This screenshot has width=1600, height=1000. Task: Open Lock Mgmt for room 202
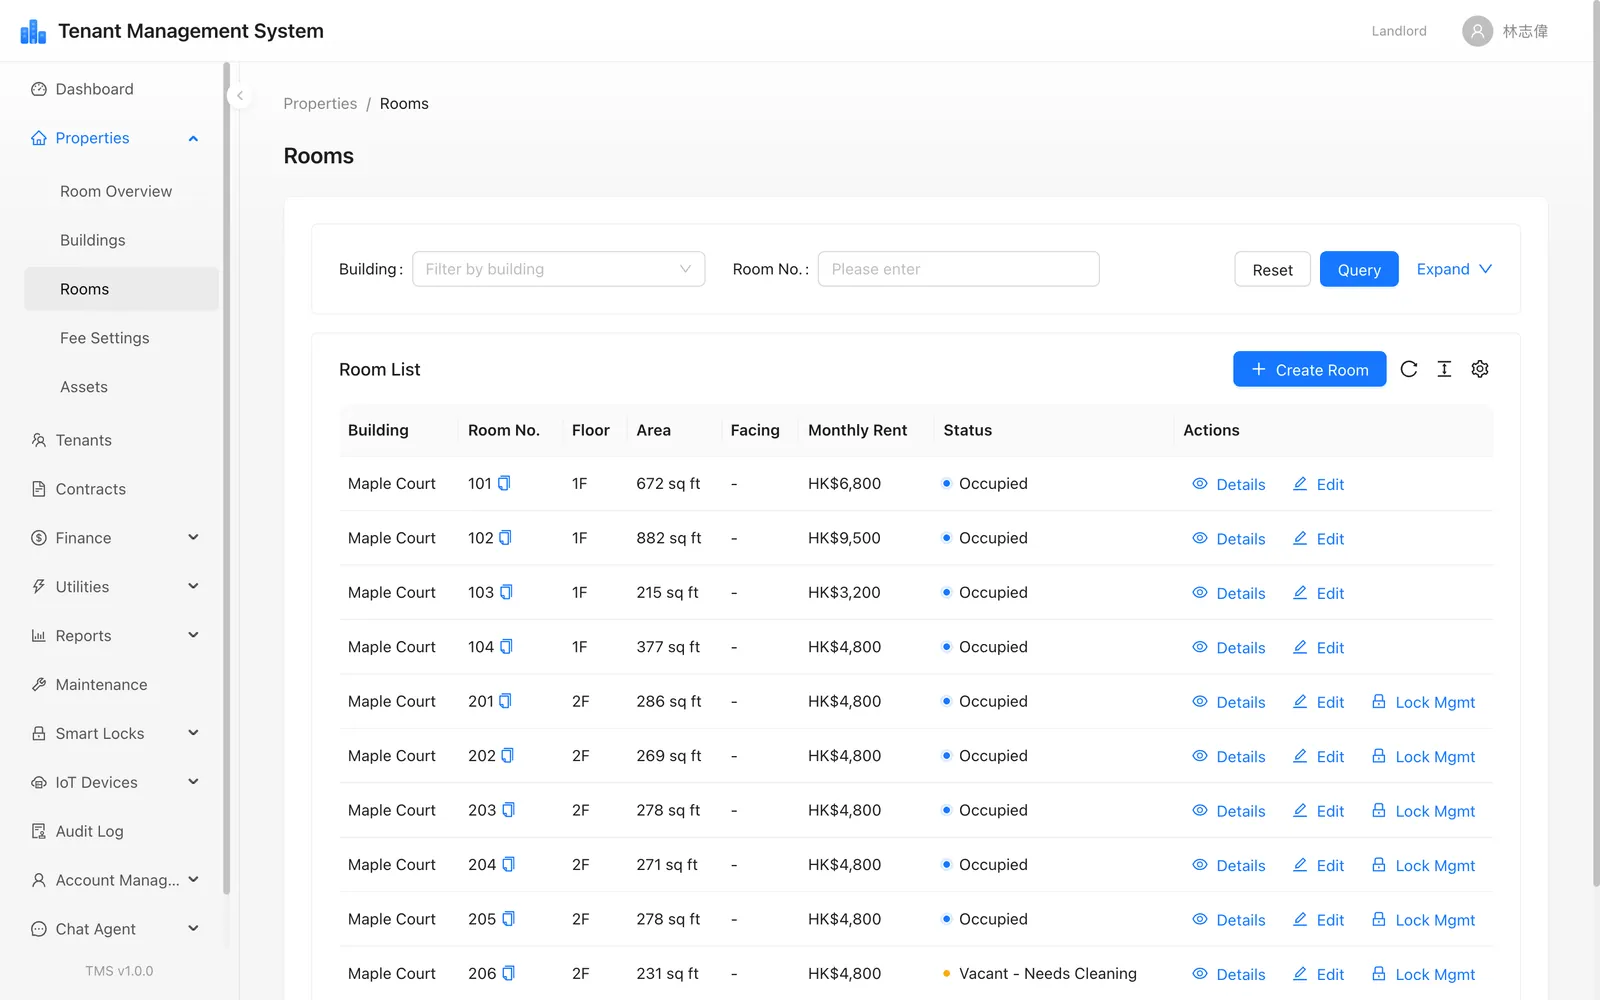(x=1423, y=756)
